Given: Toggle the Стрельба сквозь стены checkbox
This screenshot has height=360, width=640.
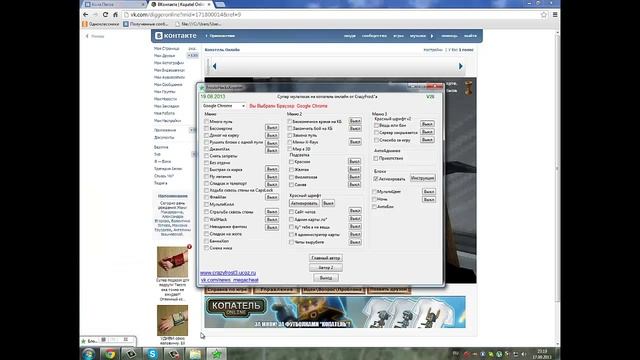Looking at the screenshot, I should (x=207, y=212).
